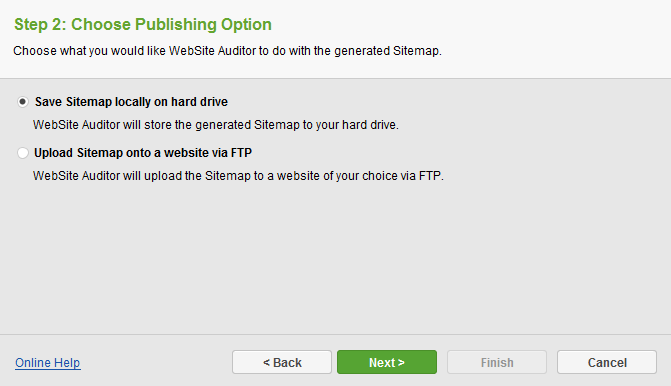Click the FTP upload description text

(238, 176)
